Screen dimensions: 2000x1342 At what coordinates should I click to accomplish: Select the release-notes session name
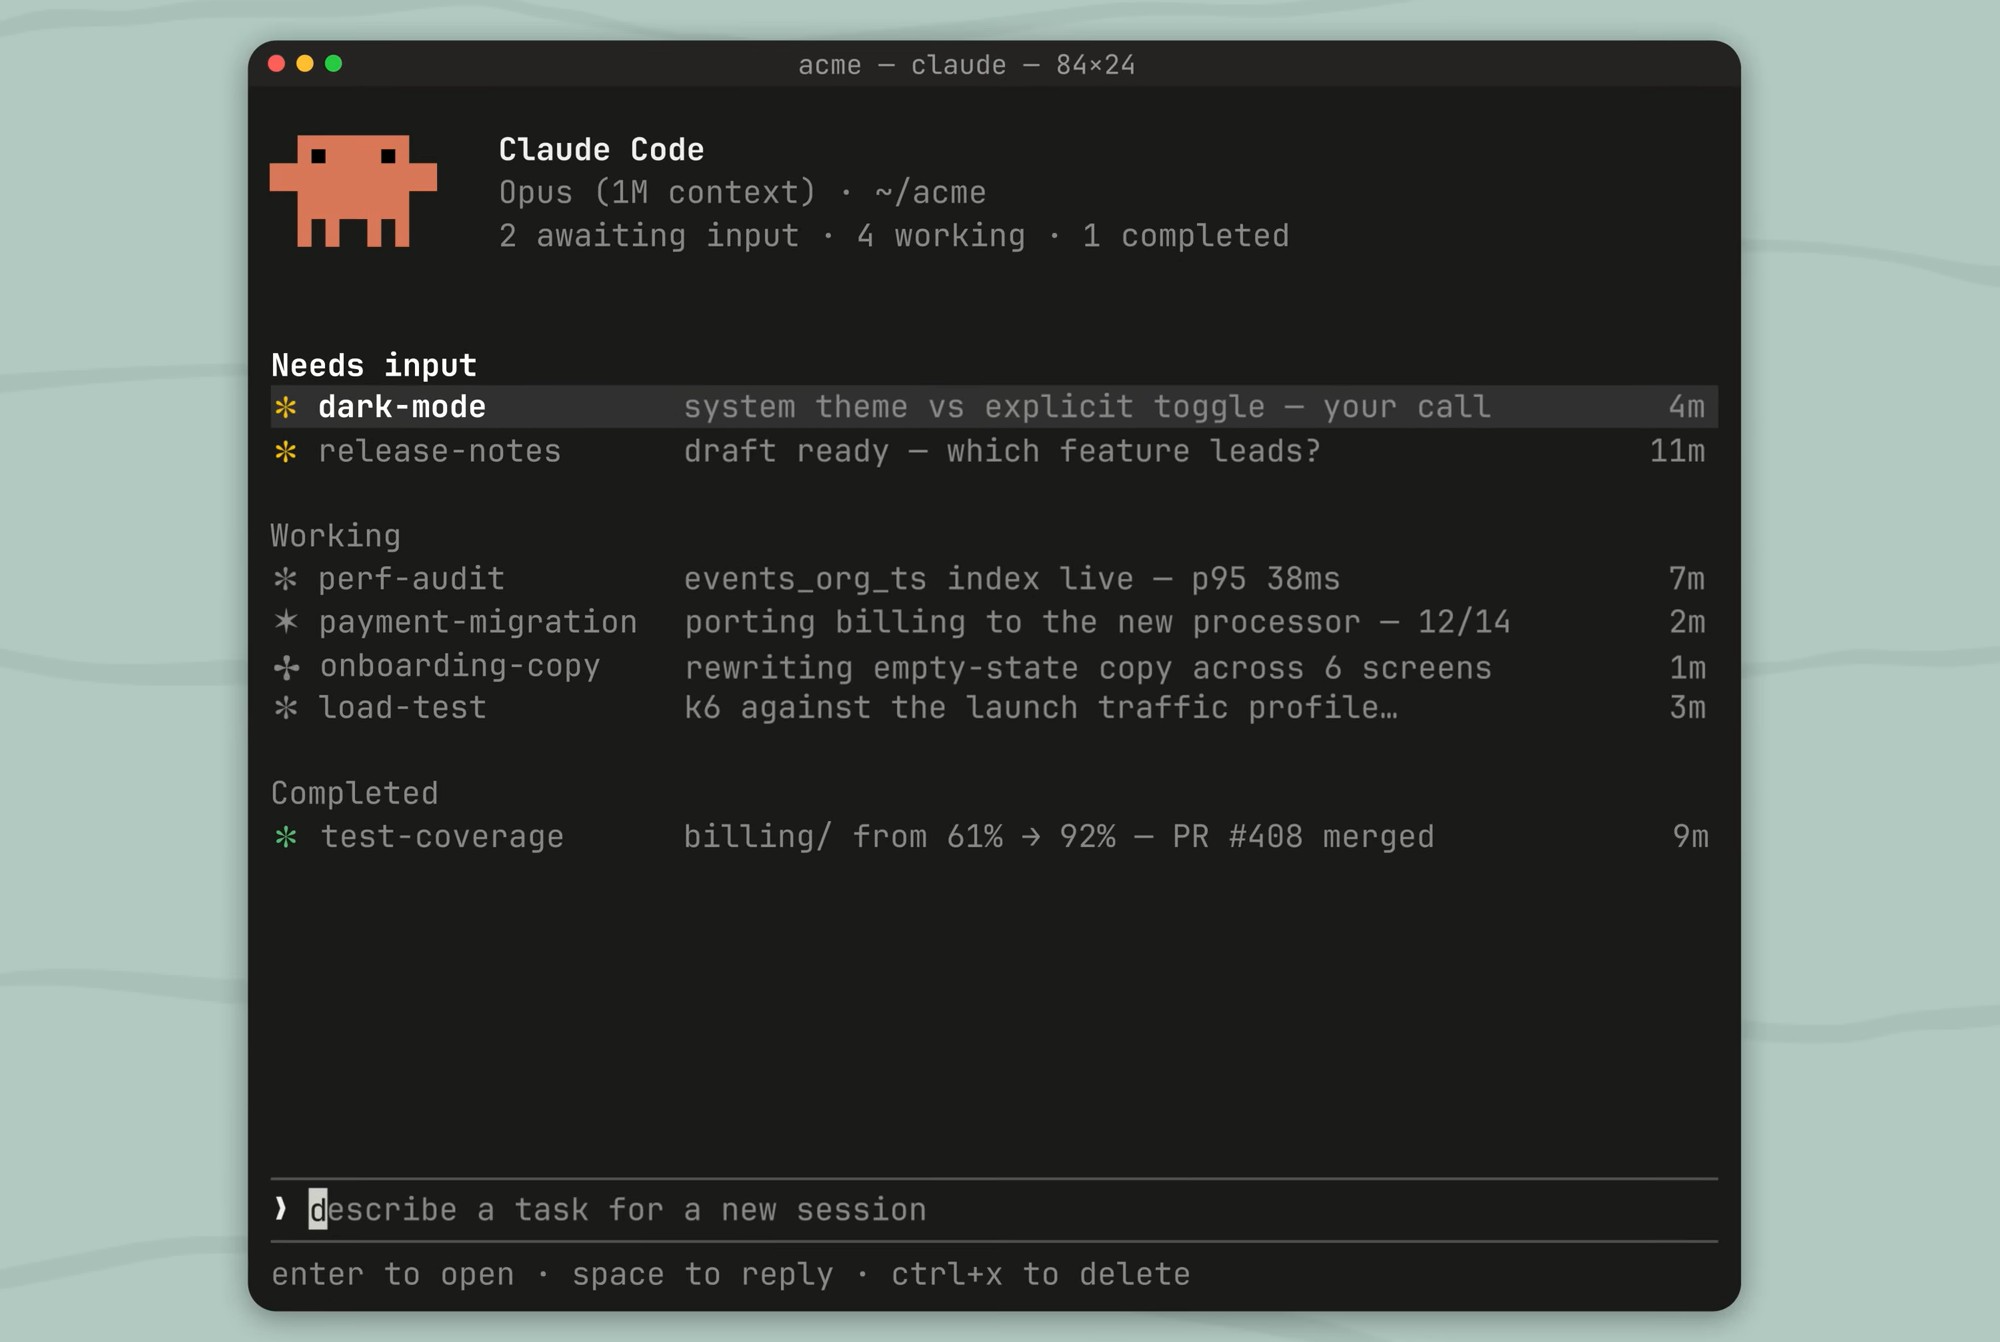click(x=440, y=452)
